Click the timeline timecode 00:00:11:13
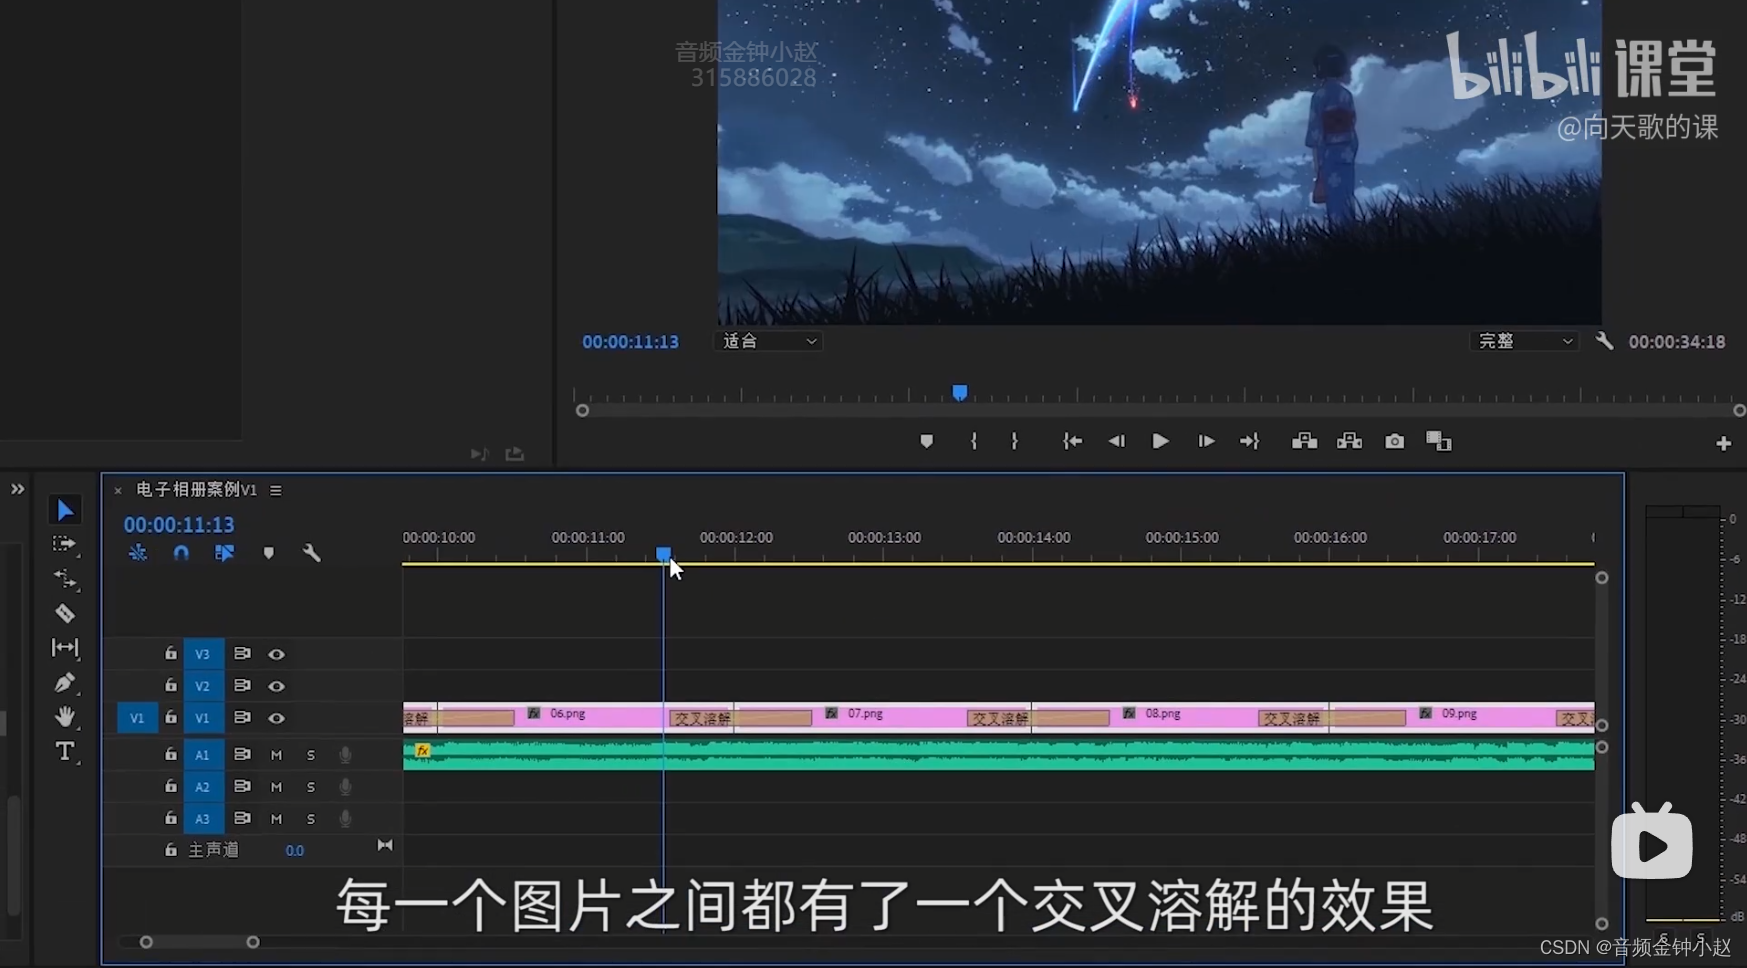Viewport: 1747px width, 968px height. point(179,524)
